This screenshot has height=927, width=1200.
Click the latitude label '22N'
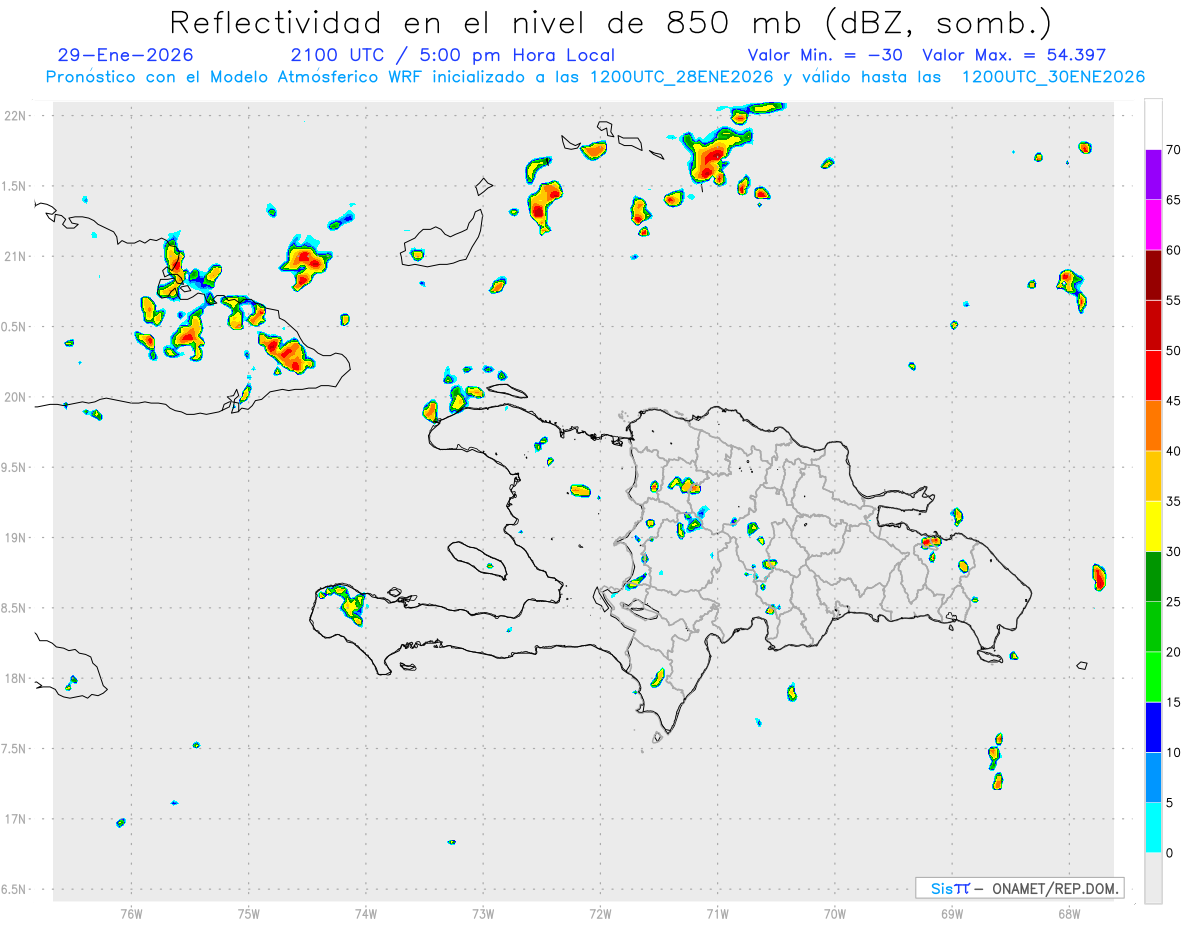[17, 115]
